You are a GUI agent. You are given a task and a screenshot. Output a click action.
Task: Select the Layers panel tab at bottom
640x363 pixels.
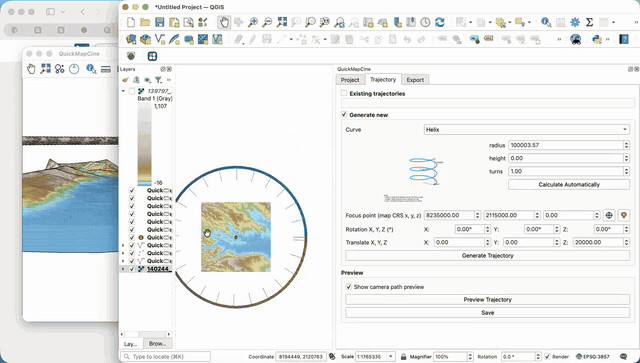131,344
